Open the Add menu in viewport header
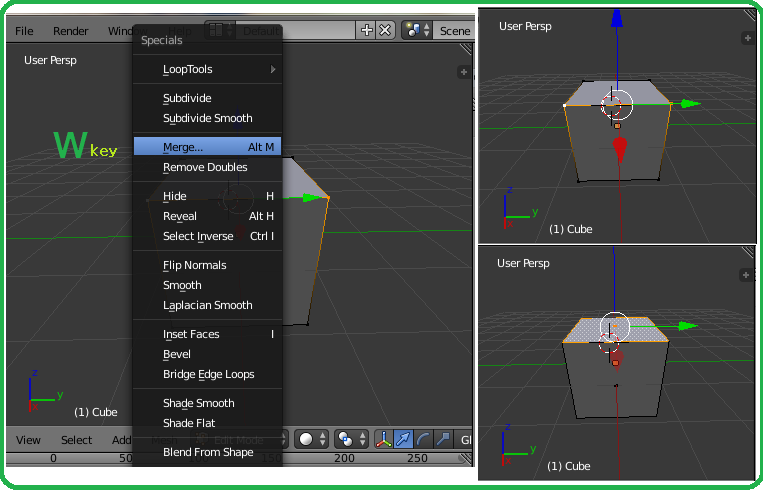The image size is (763, 490). (122, 440)
